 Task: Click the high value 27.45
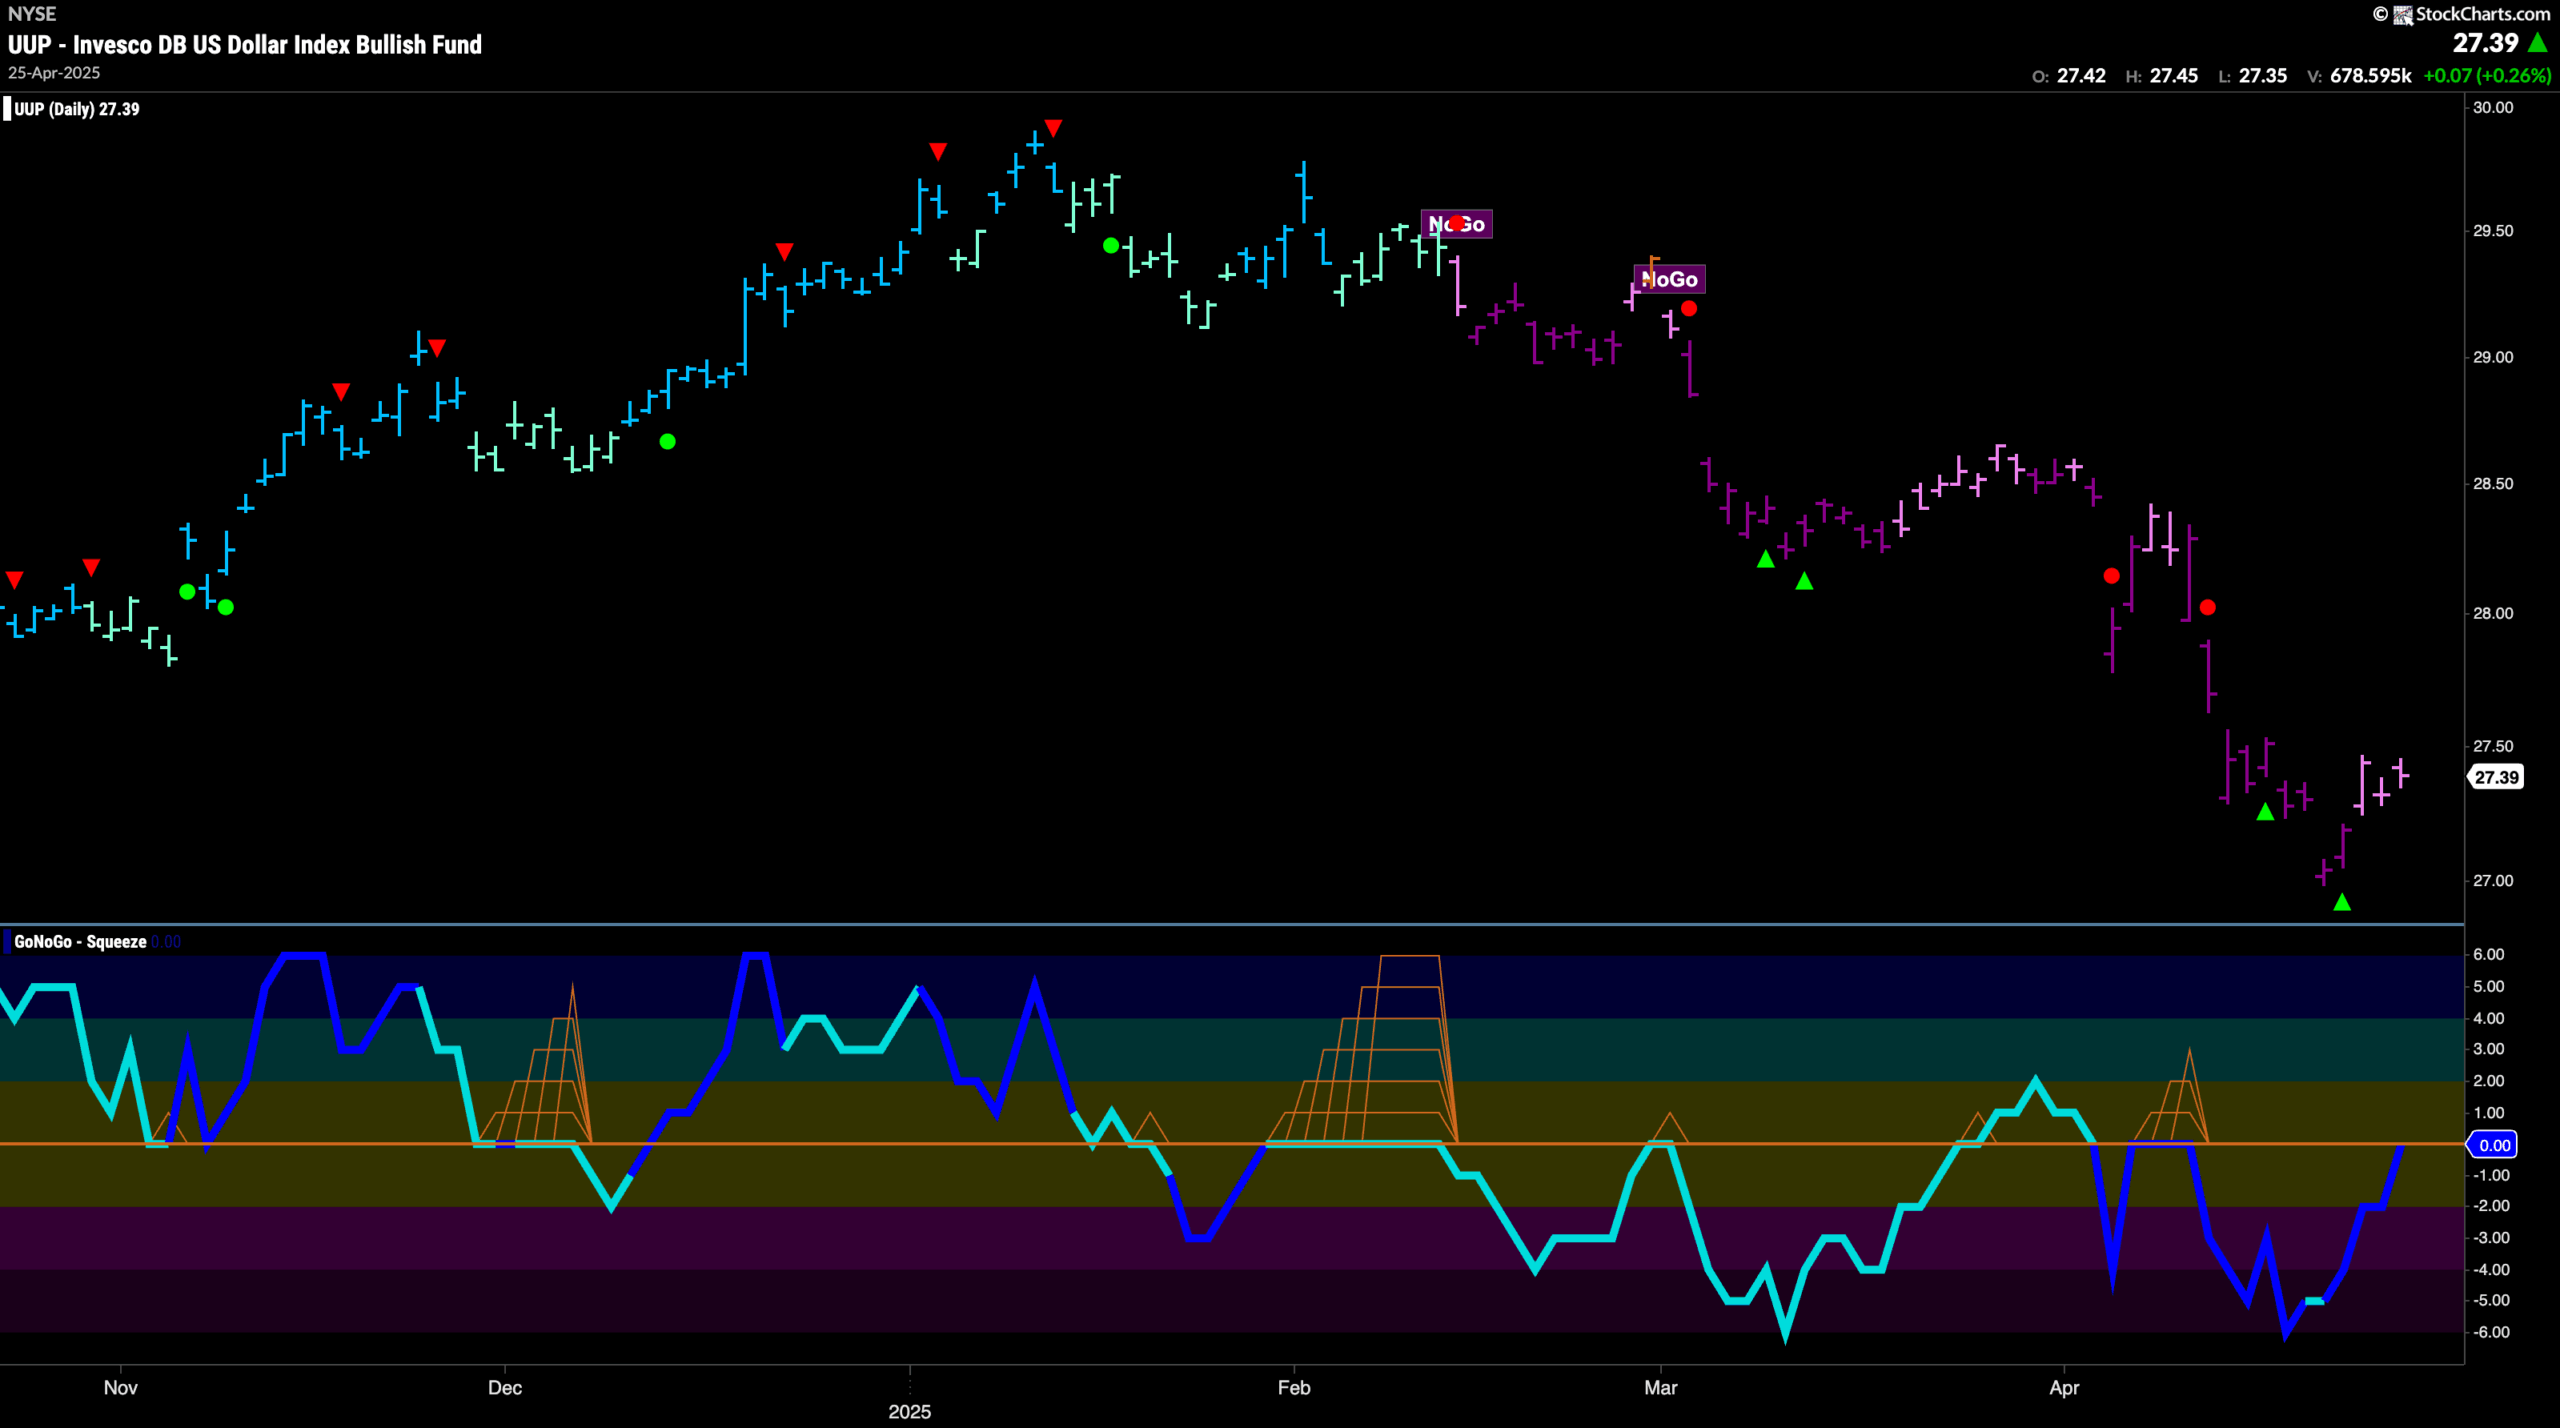click(2174, 76)
